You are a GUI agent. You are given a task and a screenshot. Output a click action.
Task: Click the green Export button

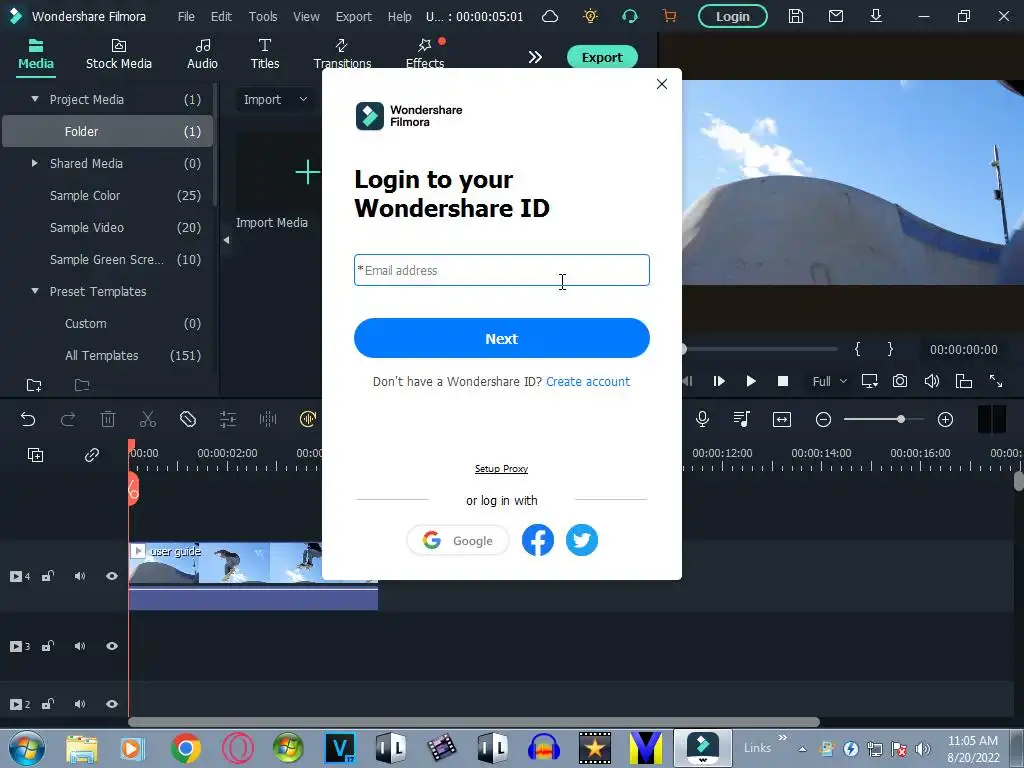pos(601,57)
